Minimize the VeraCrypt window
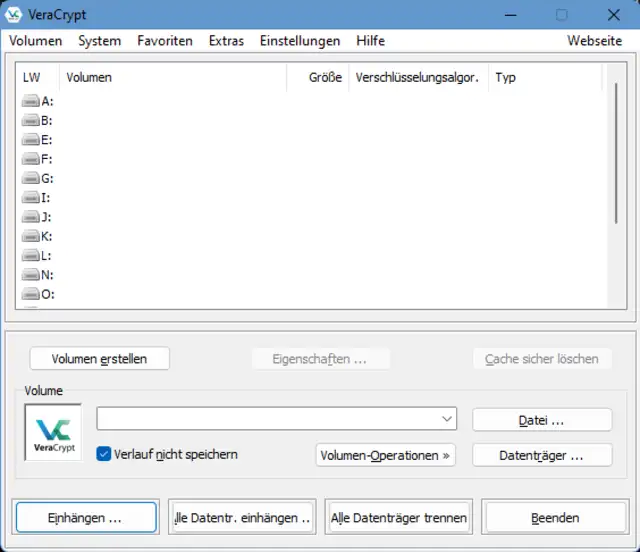 511,15
